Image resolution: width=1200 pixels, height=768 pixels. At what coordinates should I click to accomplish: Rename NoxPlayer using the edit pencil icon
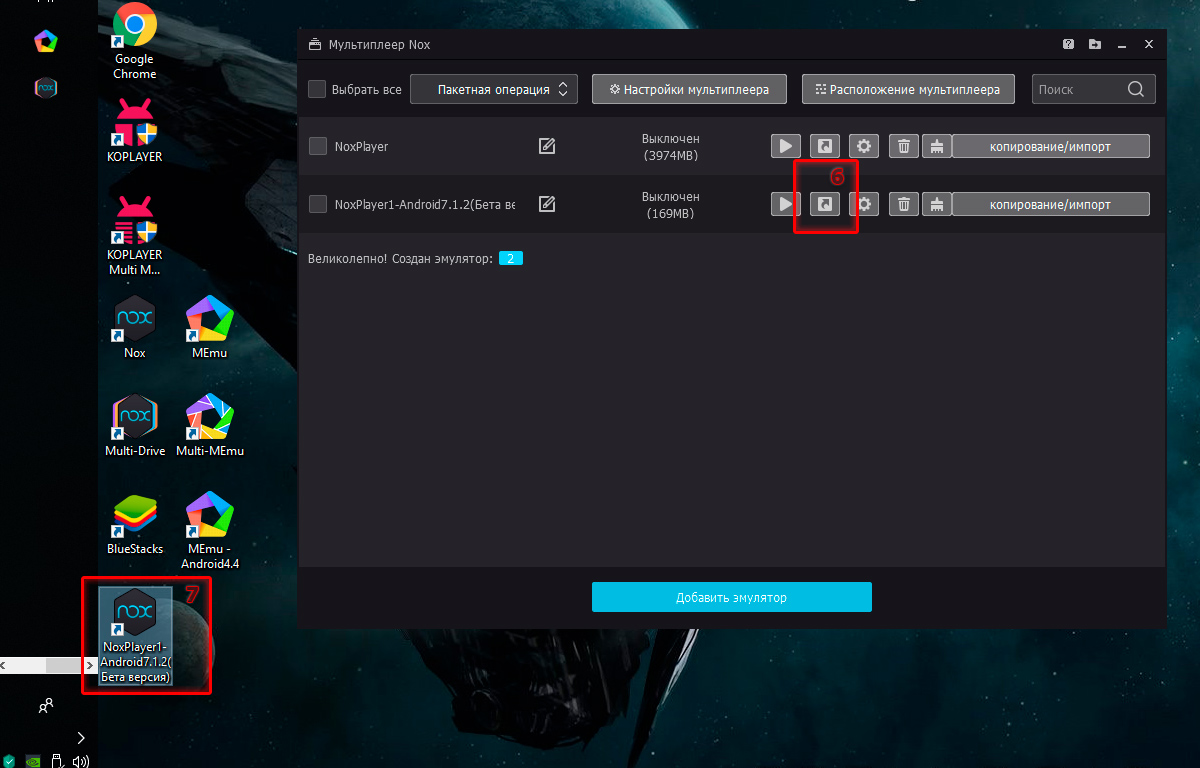tap(546, 146)
